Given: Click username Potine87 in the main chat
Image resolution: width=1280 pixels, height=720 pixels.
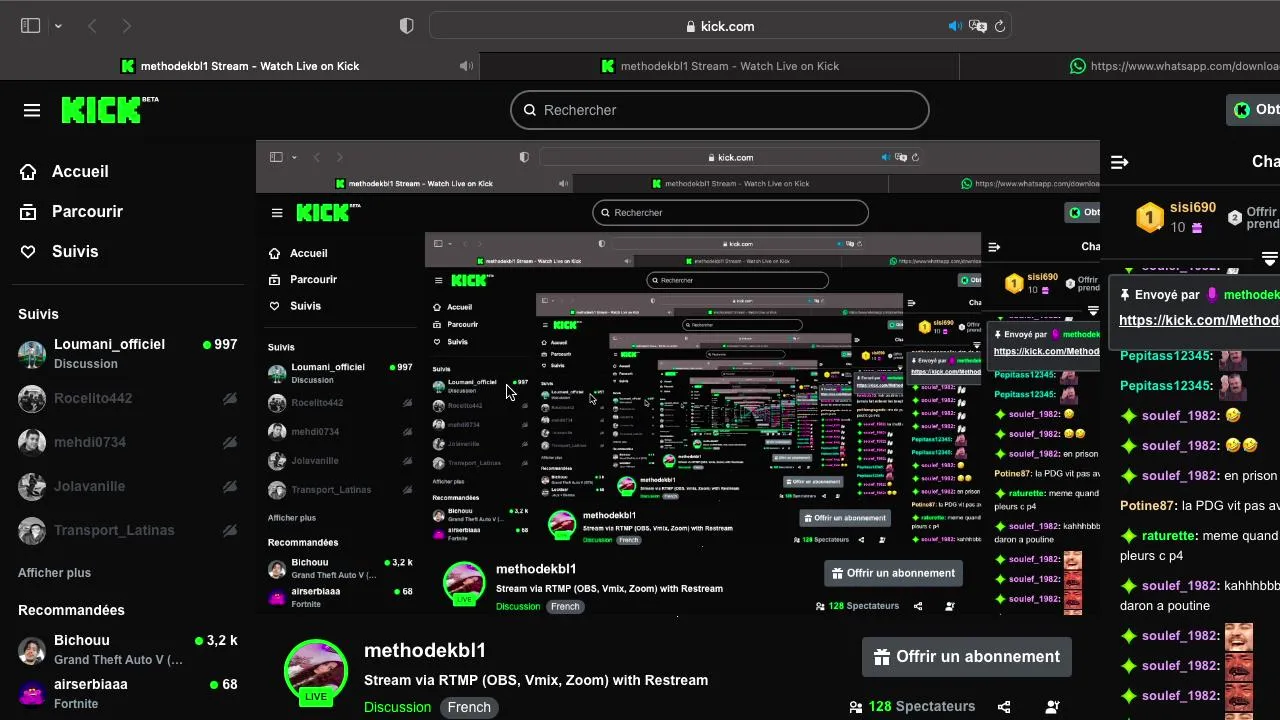Looking at the screenshot, I should (x=1146, y=506).
